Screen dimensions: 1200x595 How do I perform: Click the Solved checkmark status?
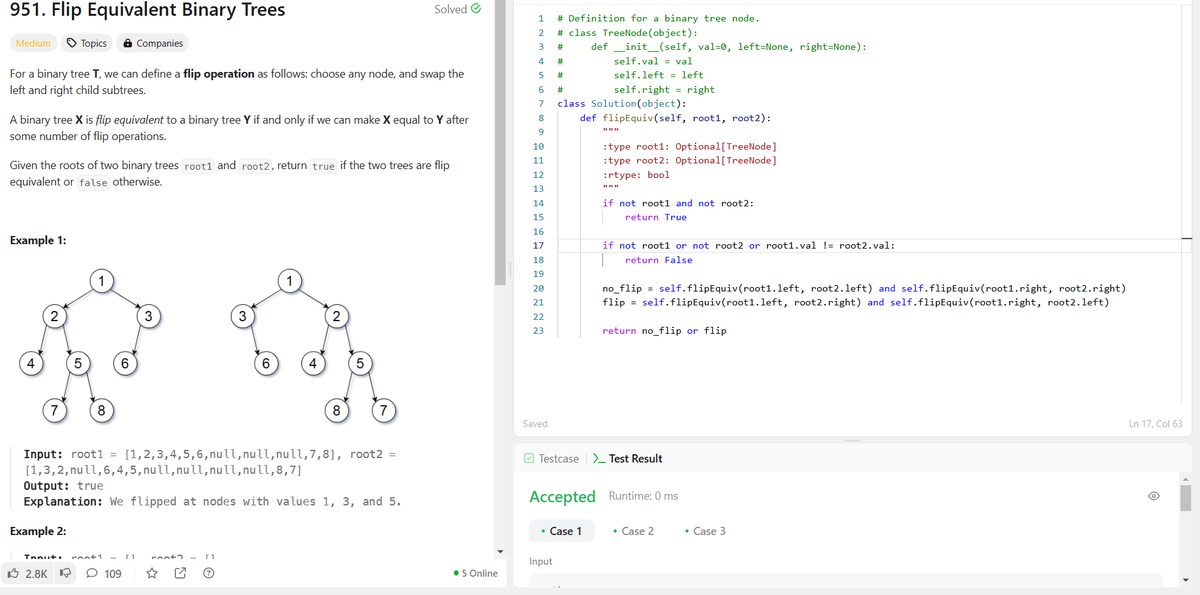coord(458,9)
